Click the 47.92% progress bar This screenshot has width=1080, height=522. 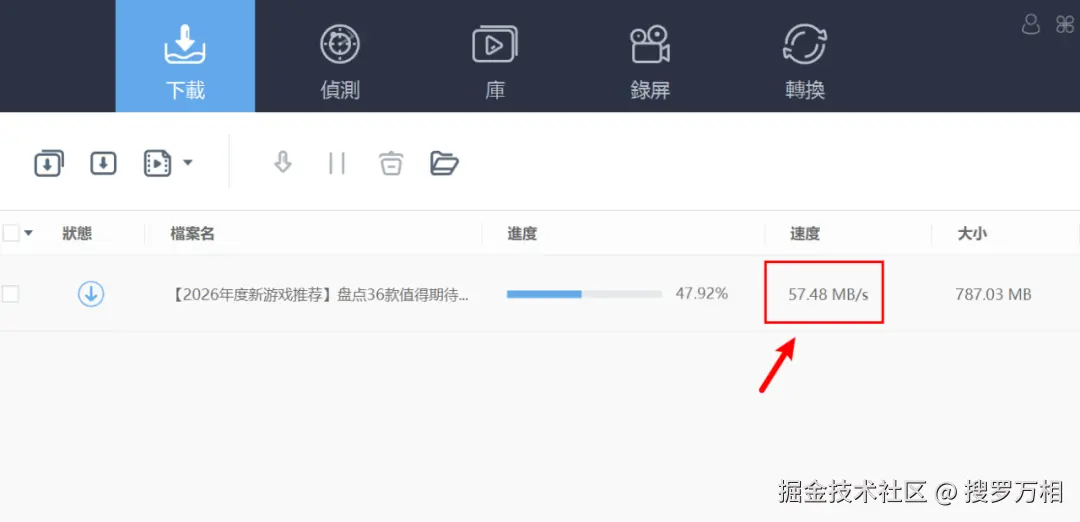[584, 294]
